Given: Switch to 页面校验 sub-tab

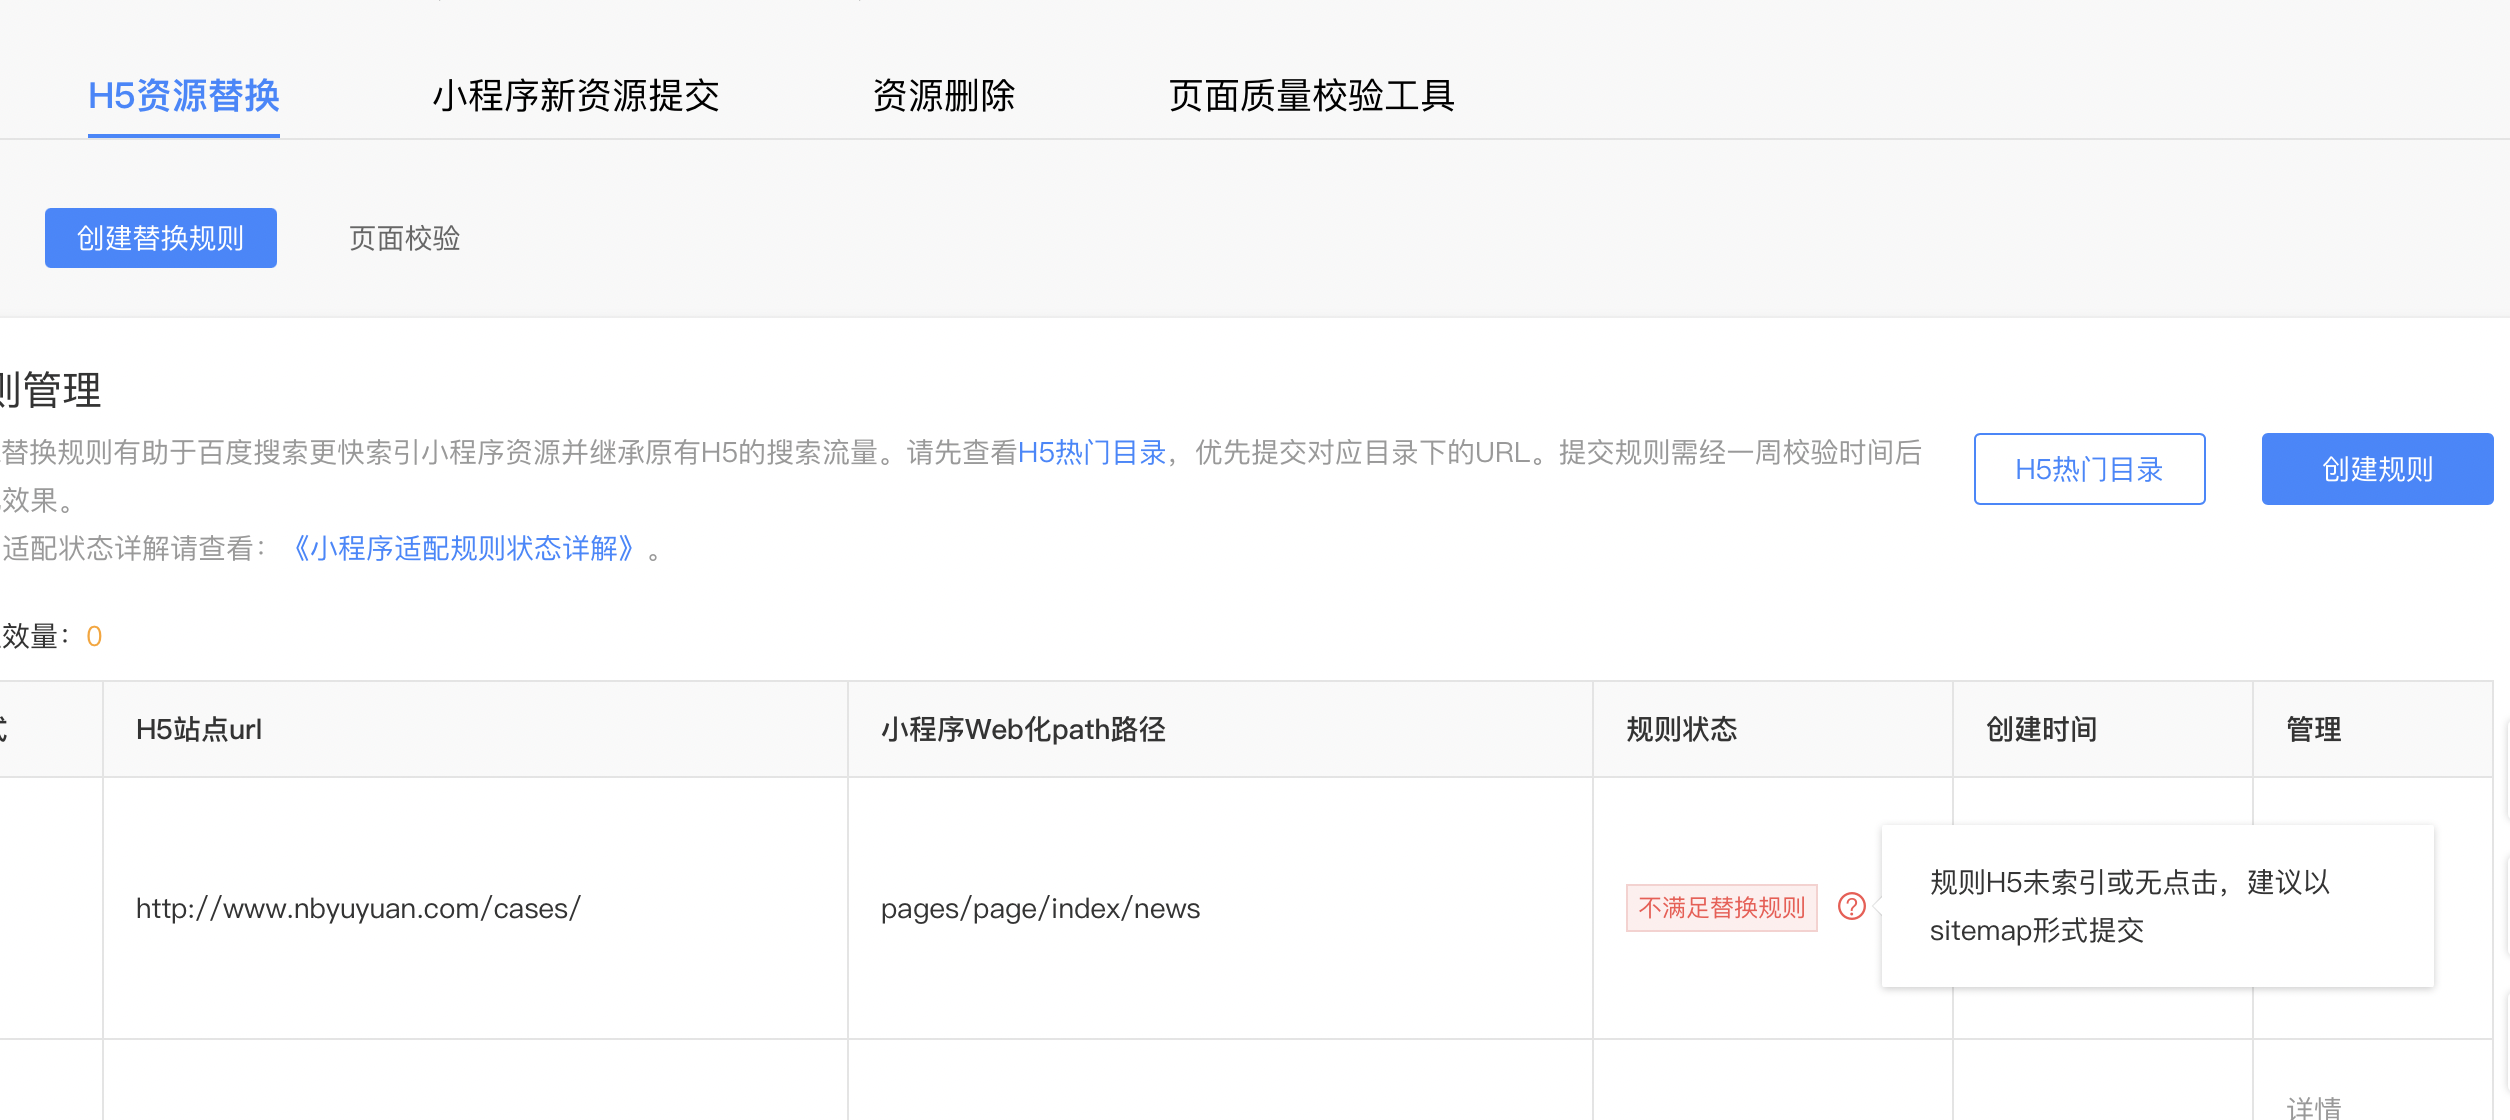Looking at the screenshot, I should 405,238.
